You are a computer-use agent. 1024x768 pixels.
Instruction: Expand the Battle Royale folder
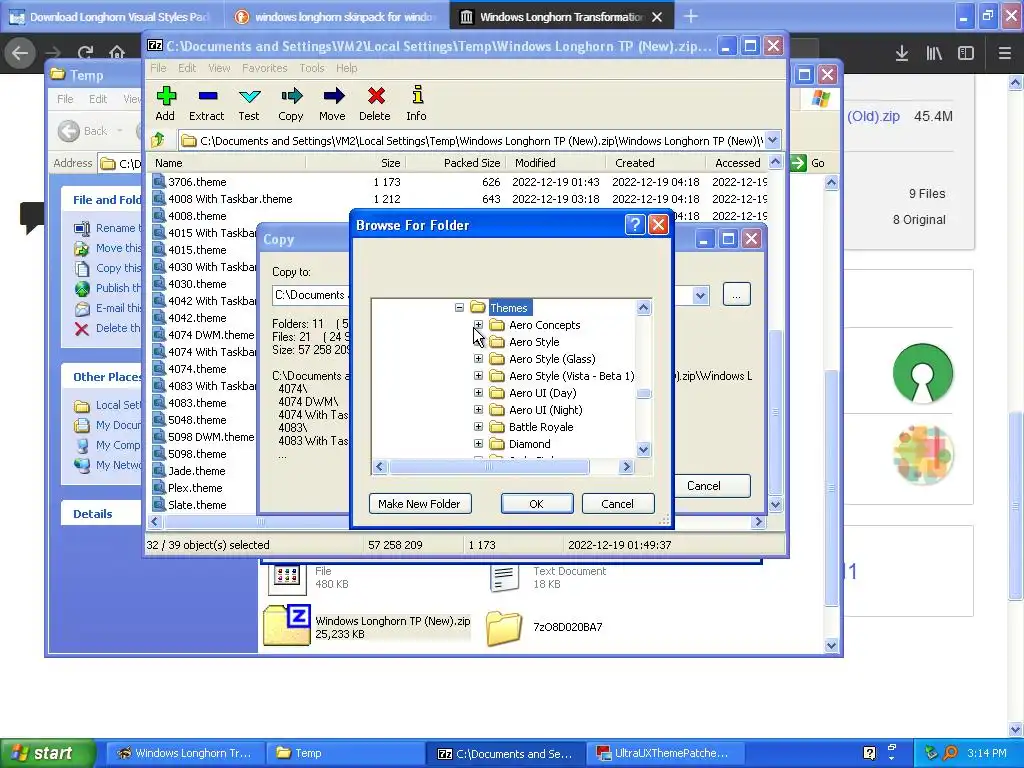pos(479,426)
